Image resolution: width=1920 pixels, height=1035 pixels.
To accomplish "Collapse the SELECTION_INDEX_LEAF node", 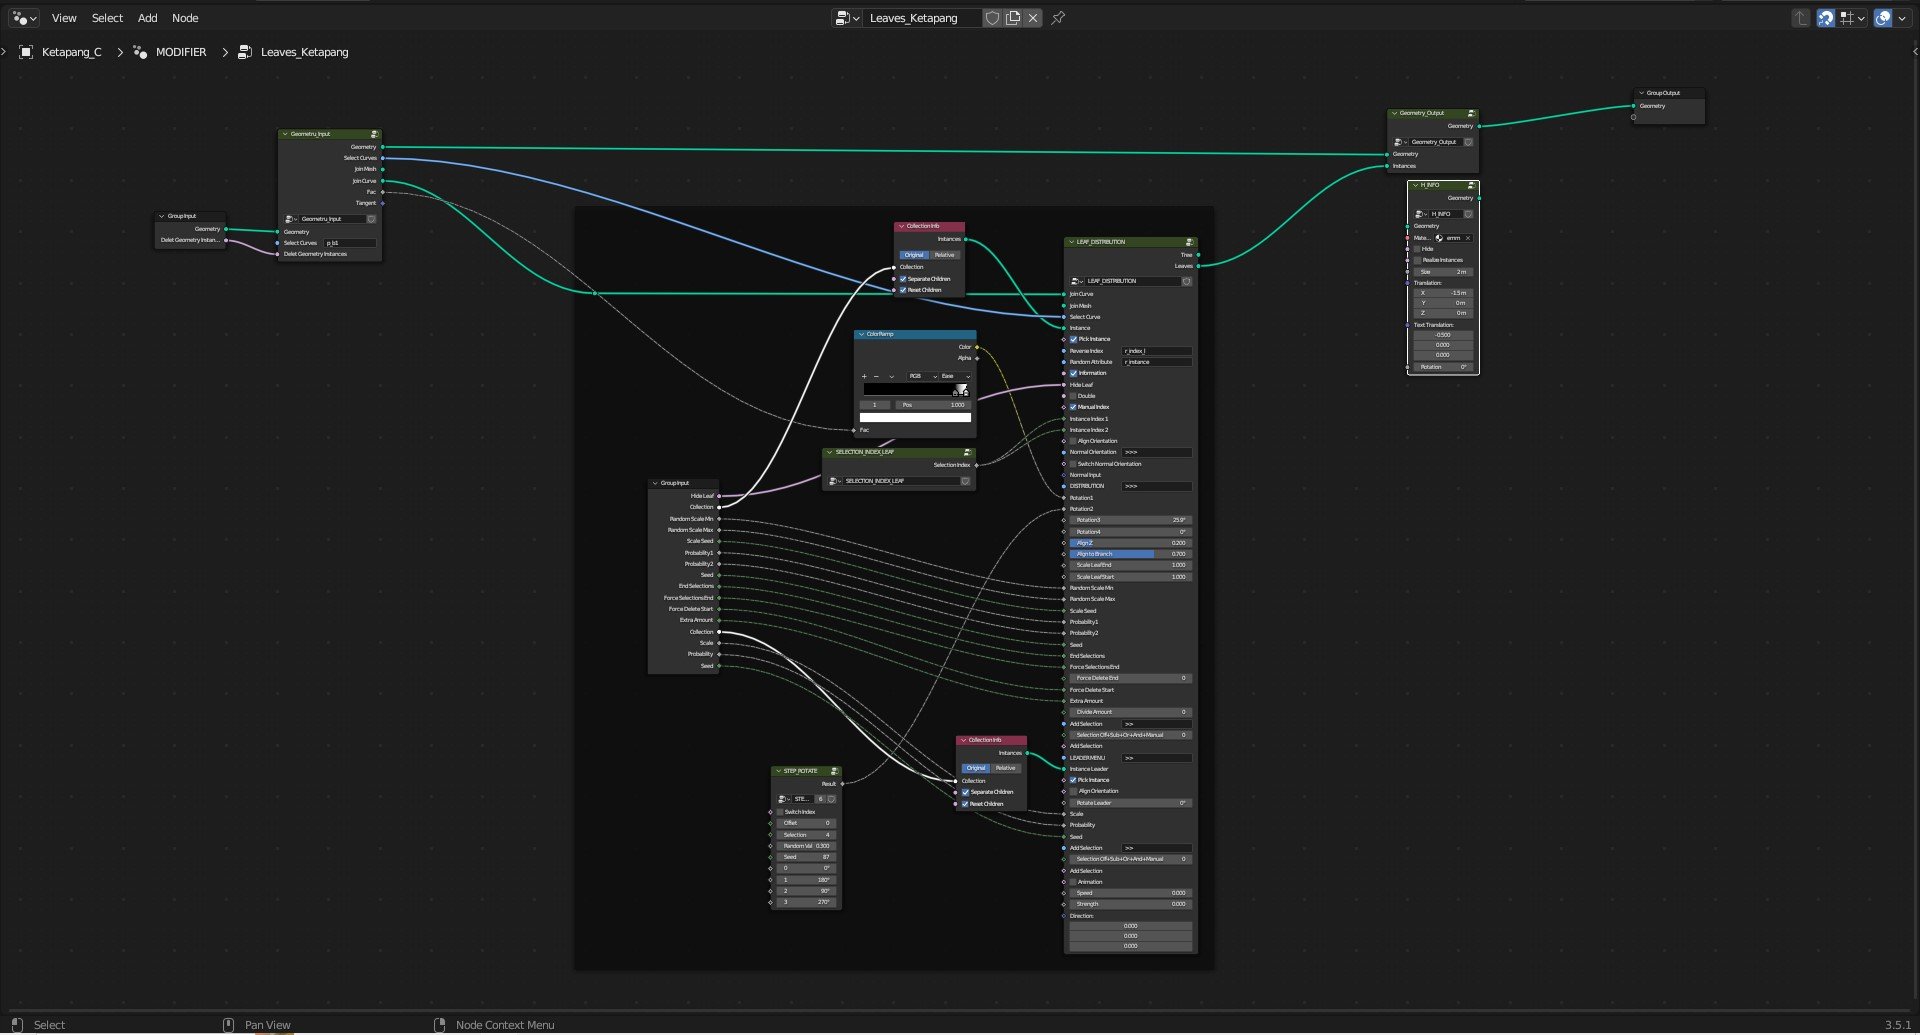I will pos(829,452).
